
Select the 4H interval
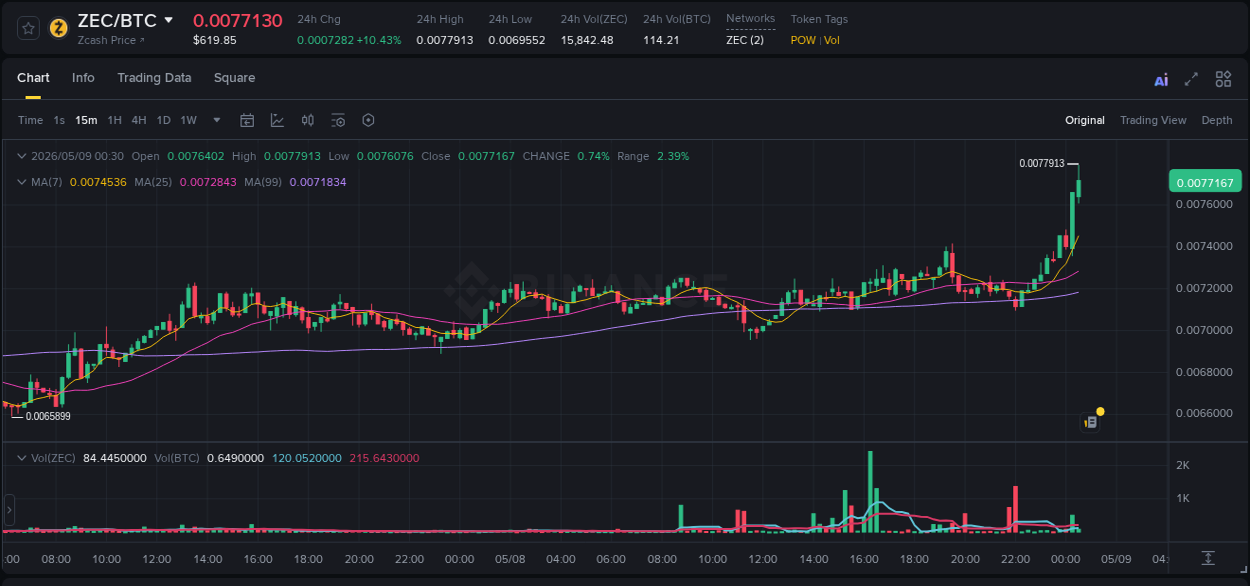[x=139, y=120]
